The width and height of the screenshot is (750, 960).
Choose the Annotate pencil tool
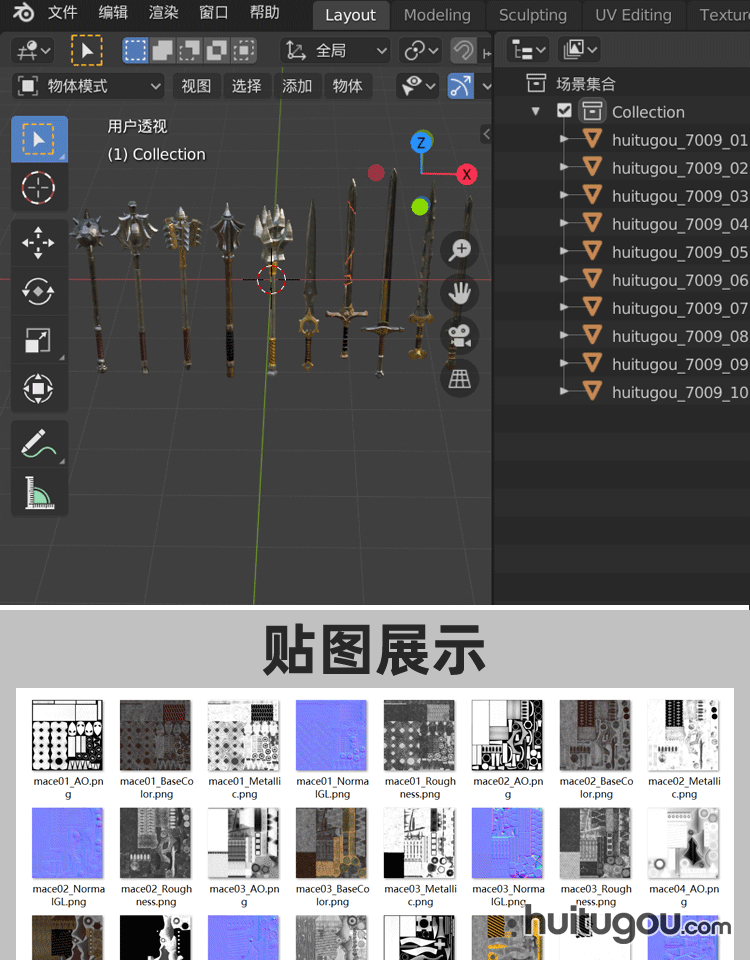point(39,443)
